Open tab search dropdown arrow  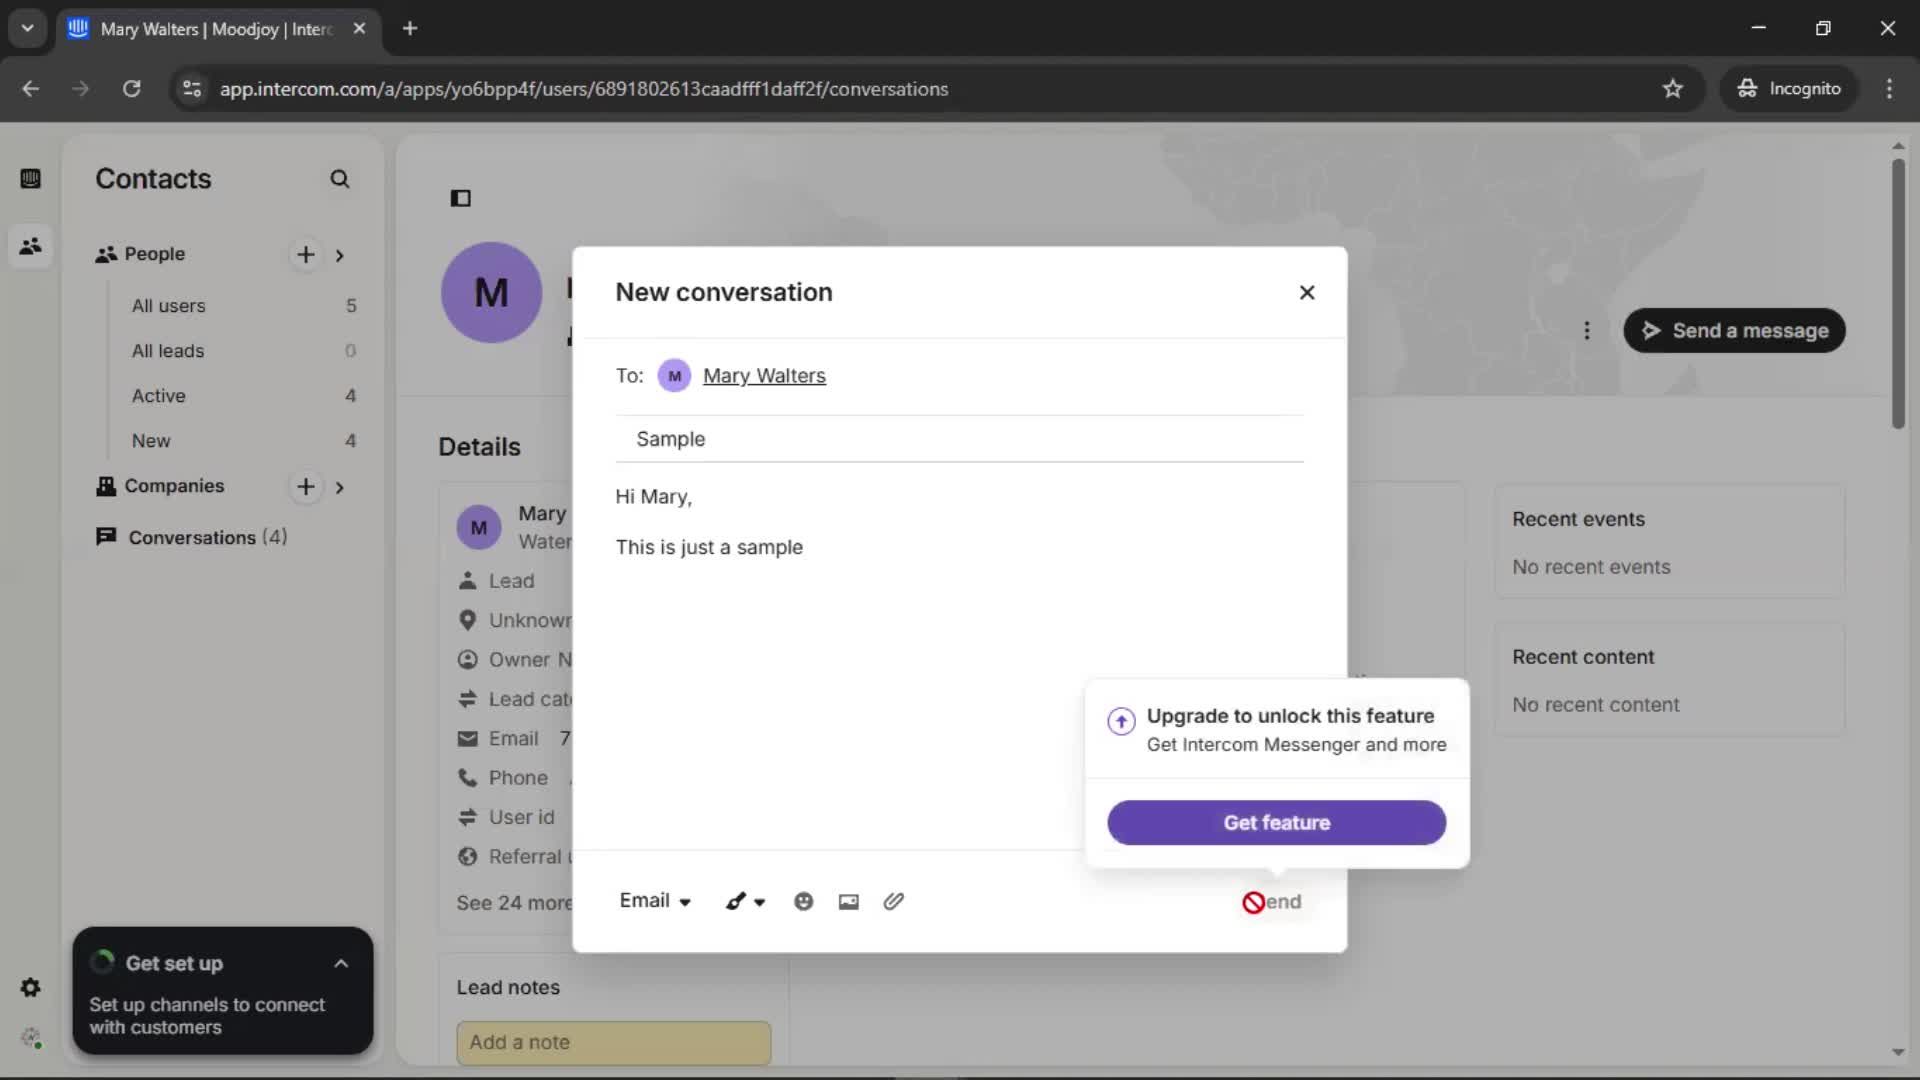coord(28,29)
